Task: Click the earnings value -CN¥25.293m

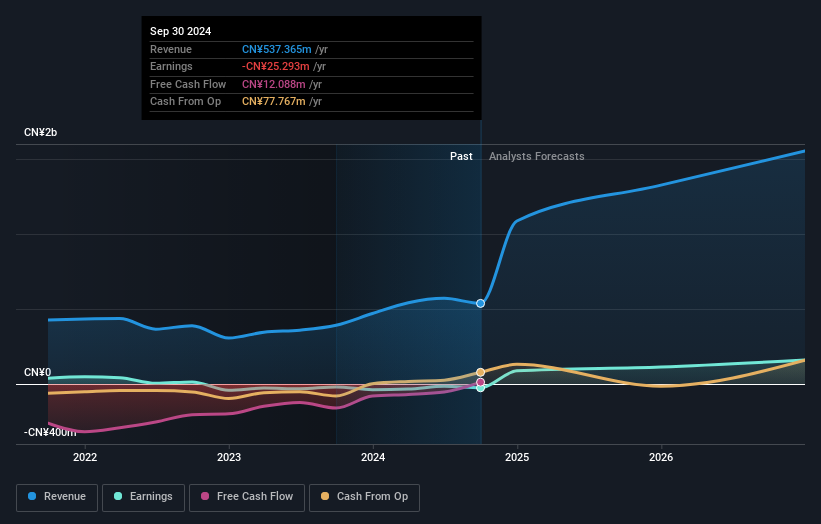Action: point(275,66)
